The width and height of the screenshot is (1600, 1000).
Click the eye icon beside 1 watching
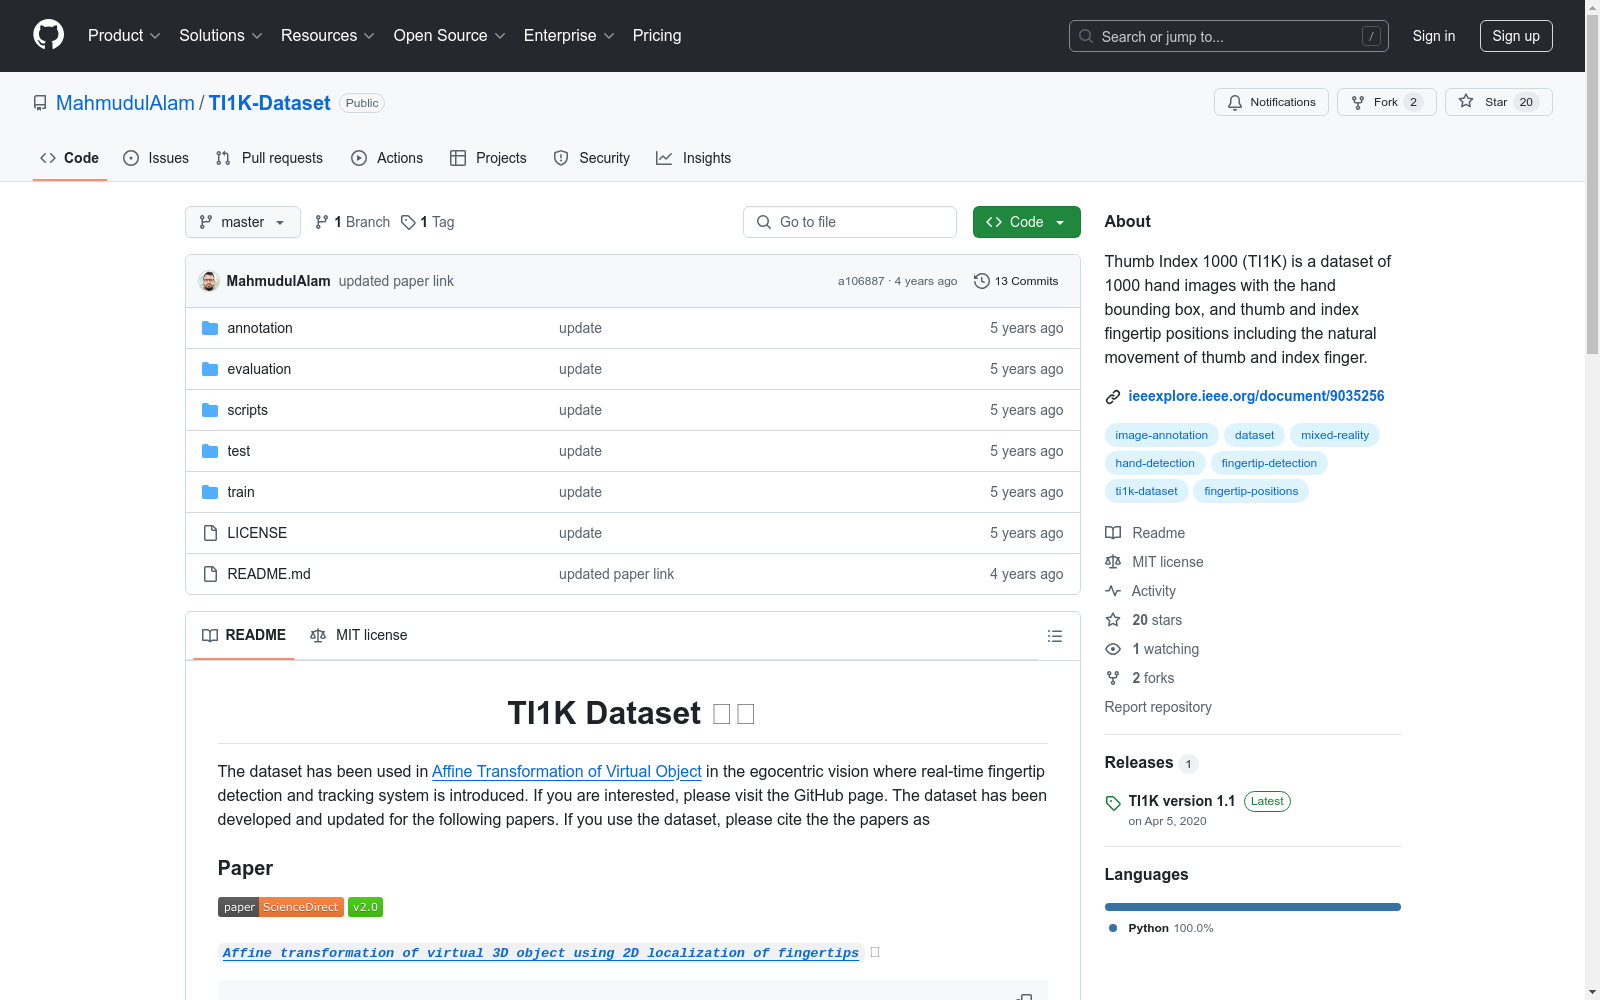[1113, 649]
